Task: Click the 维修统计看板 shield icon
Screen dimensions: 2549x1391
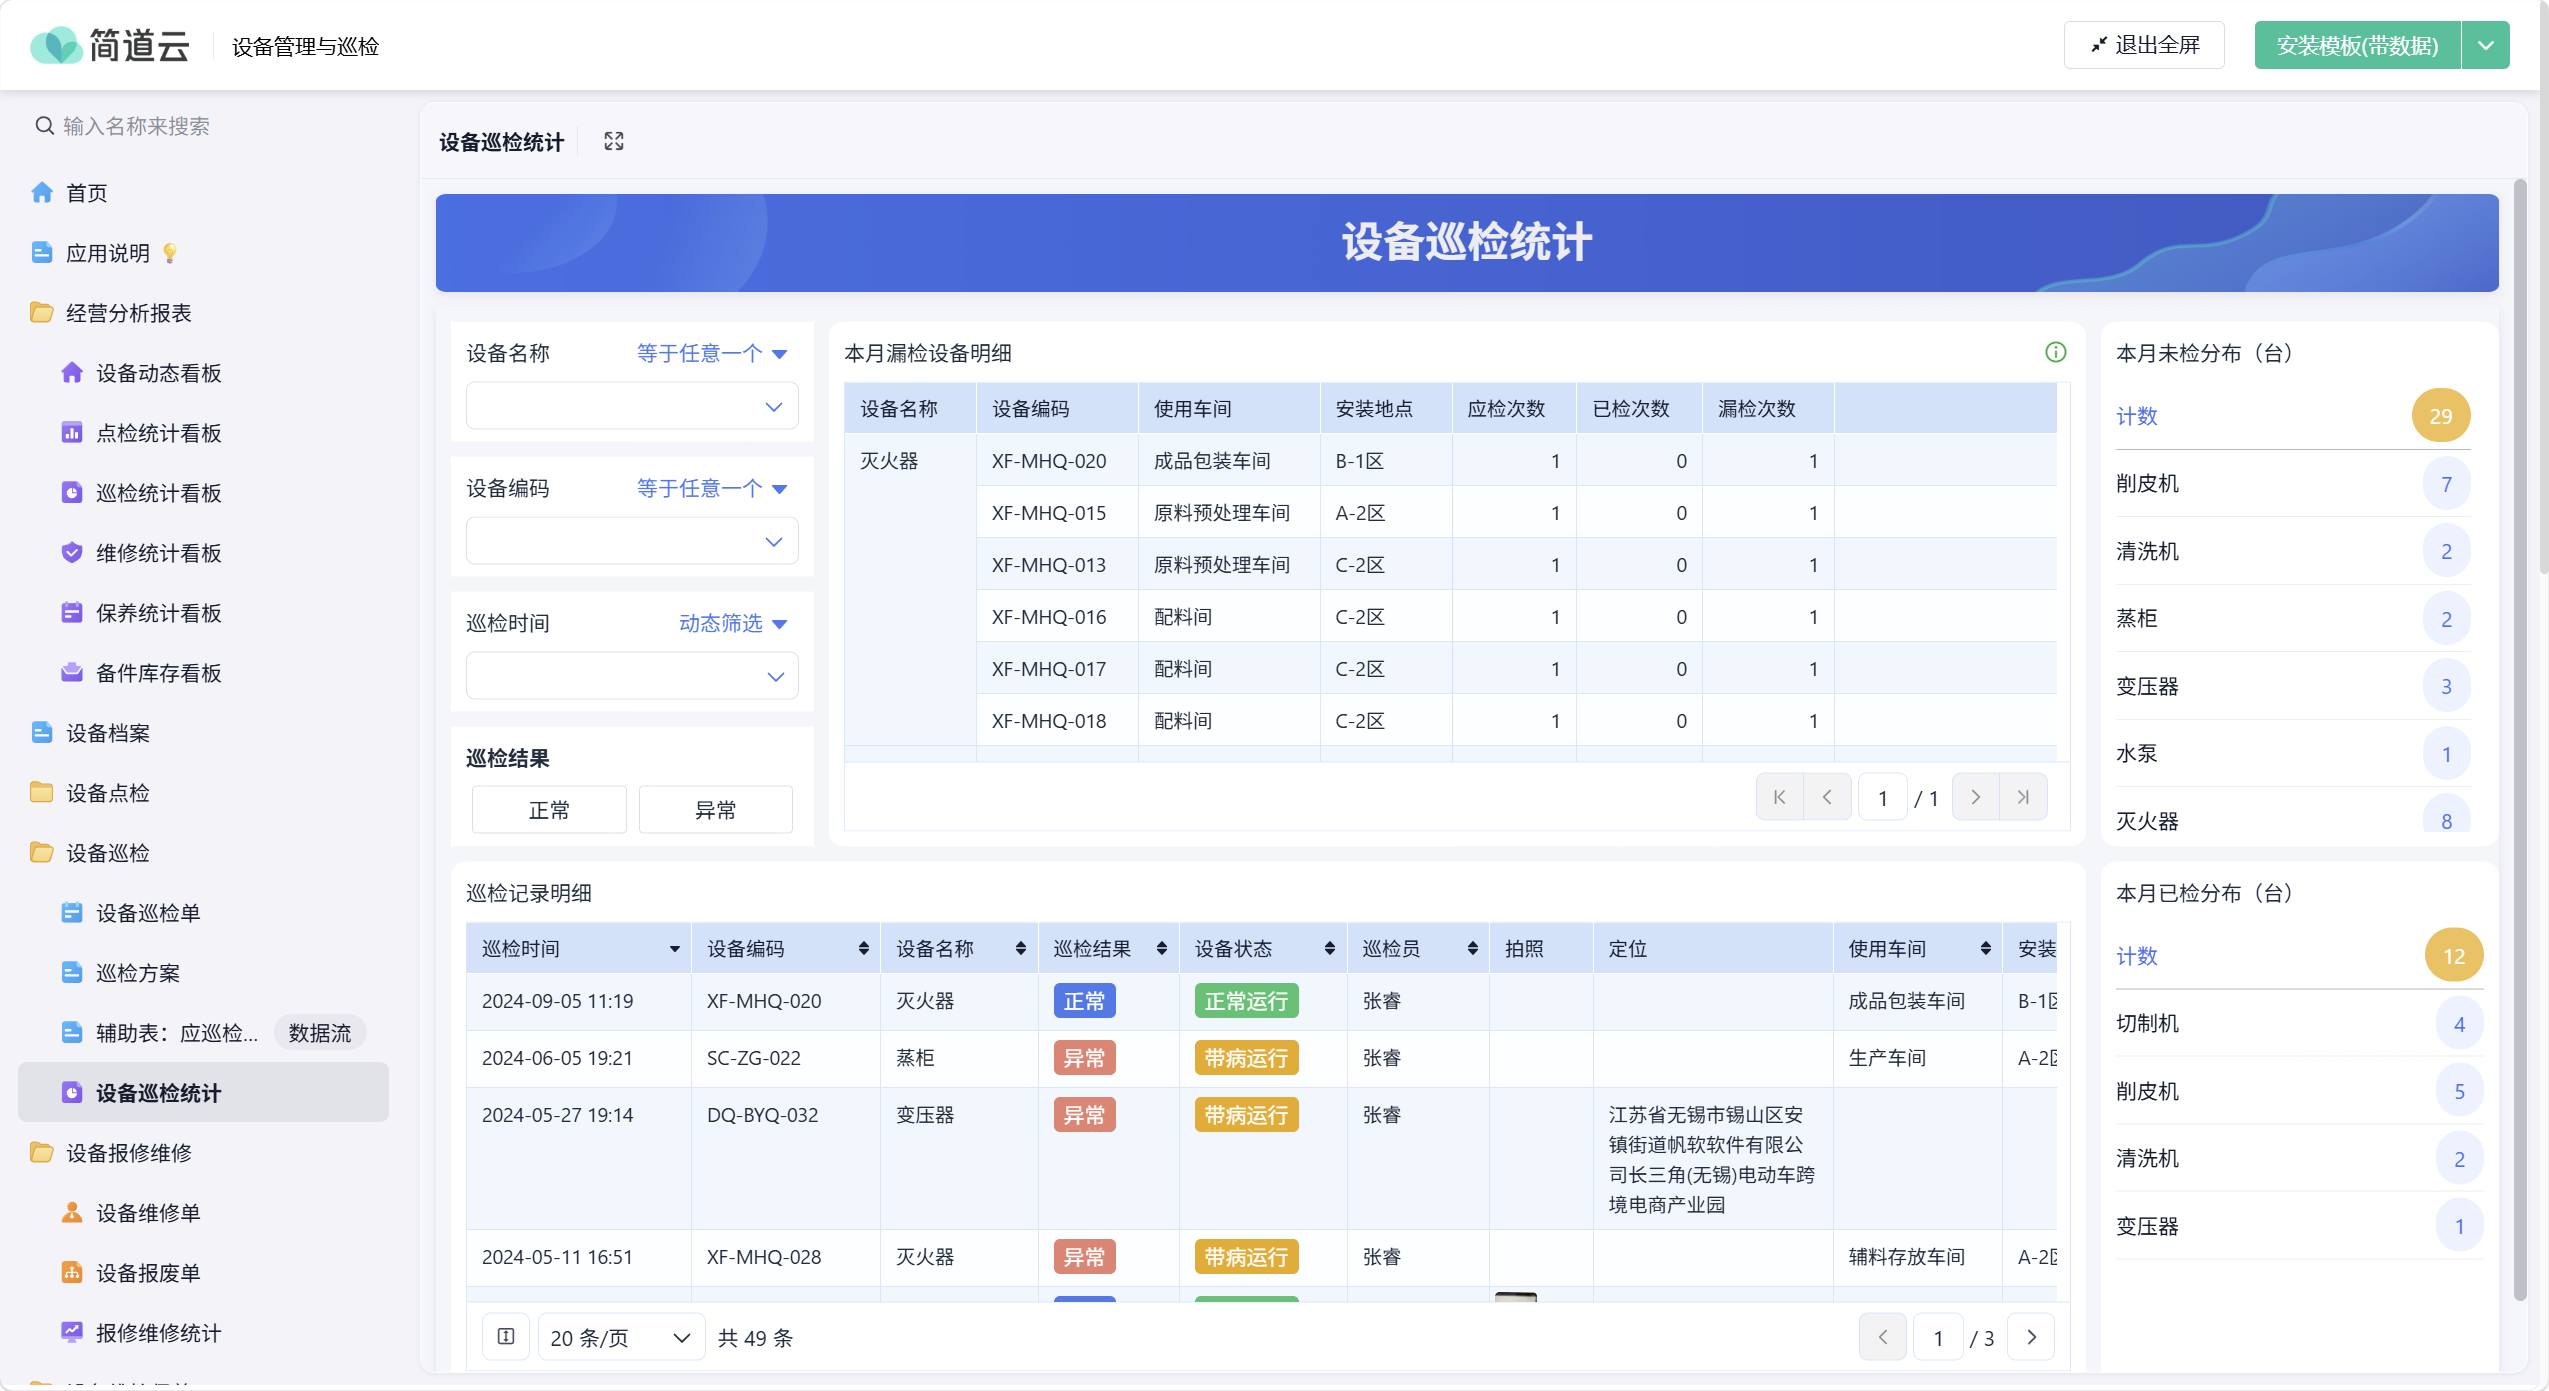Action: coord(72,552)
